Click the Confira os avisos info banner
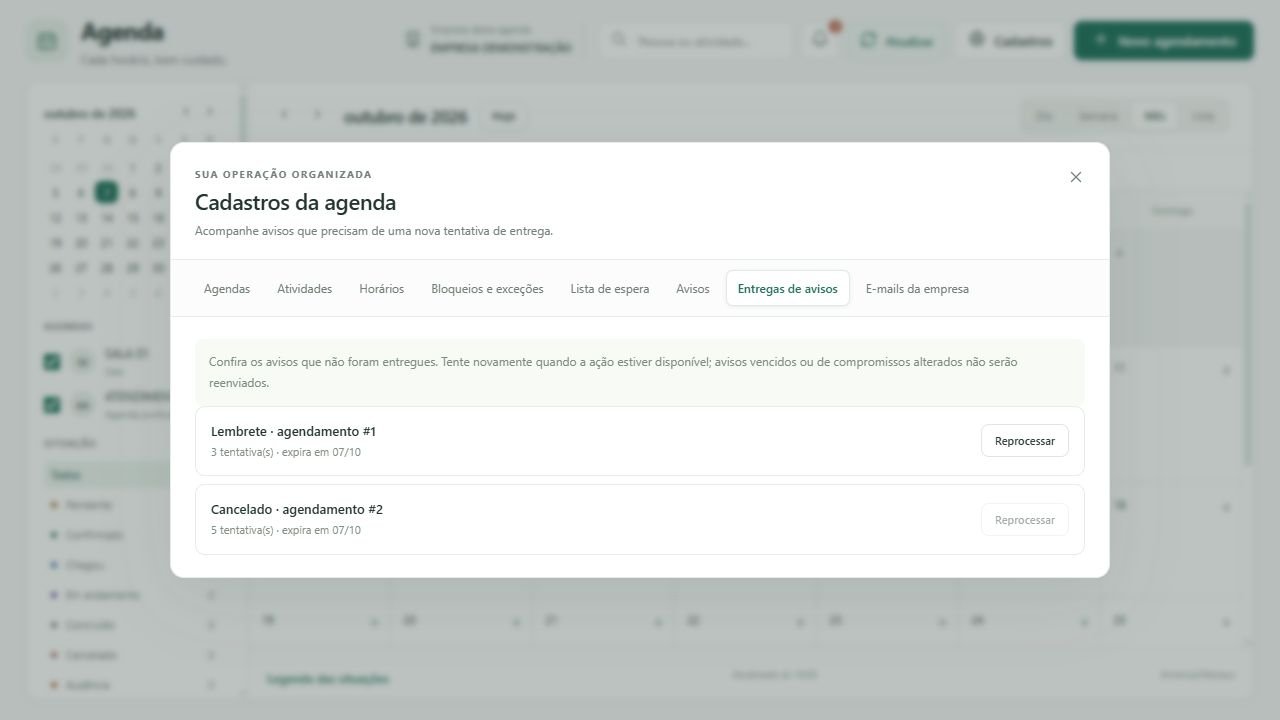The height and width of the screenshot is (720, 1280). click(640, 372)
